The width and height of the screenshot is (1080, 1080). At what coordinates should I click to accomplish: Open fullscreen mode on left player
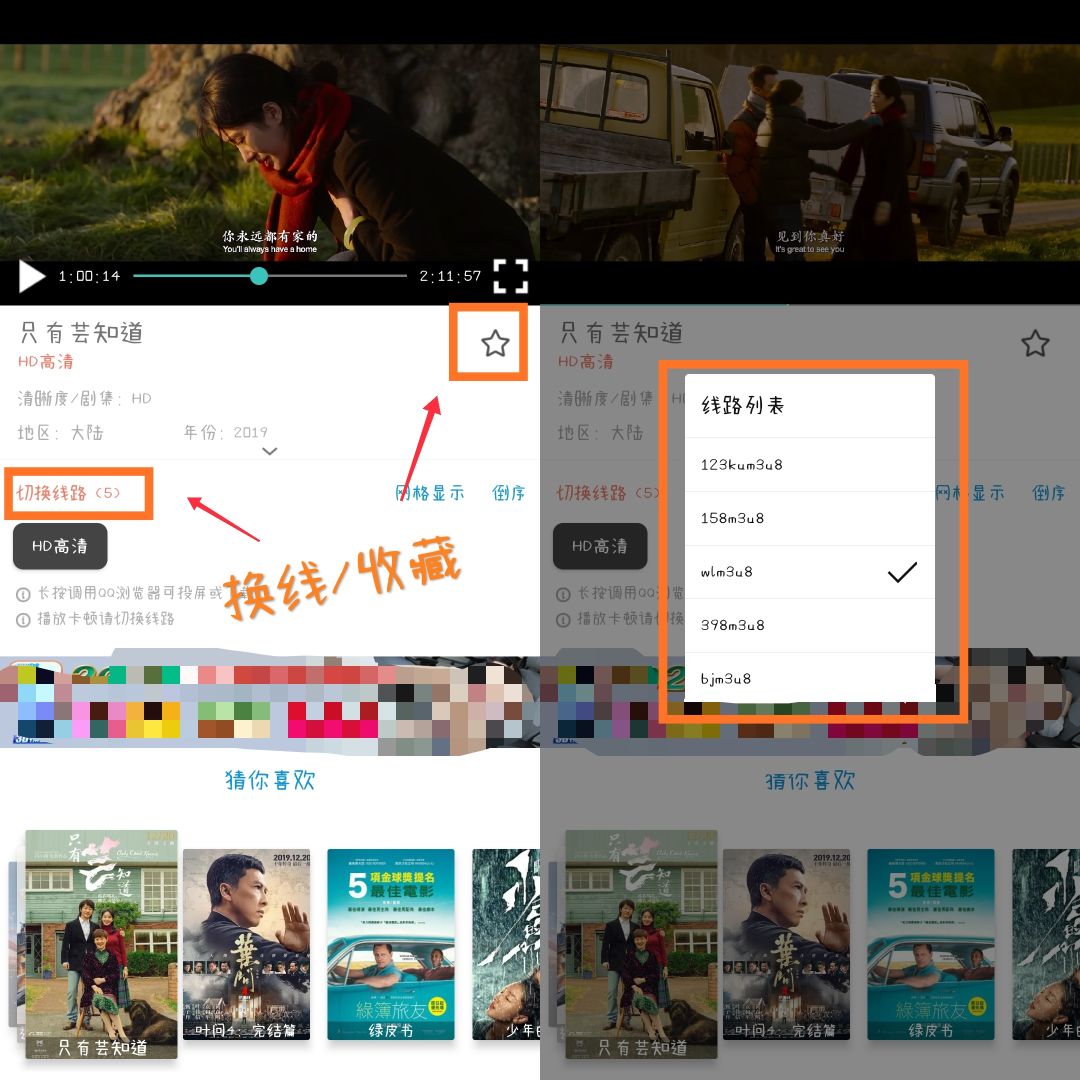[x=510, y=276]
